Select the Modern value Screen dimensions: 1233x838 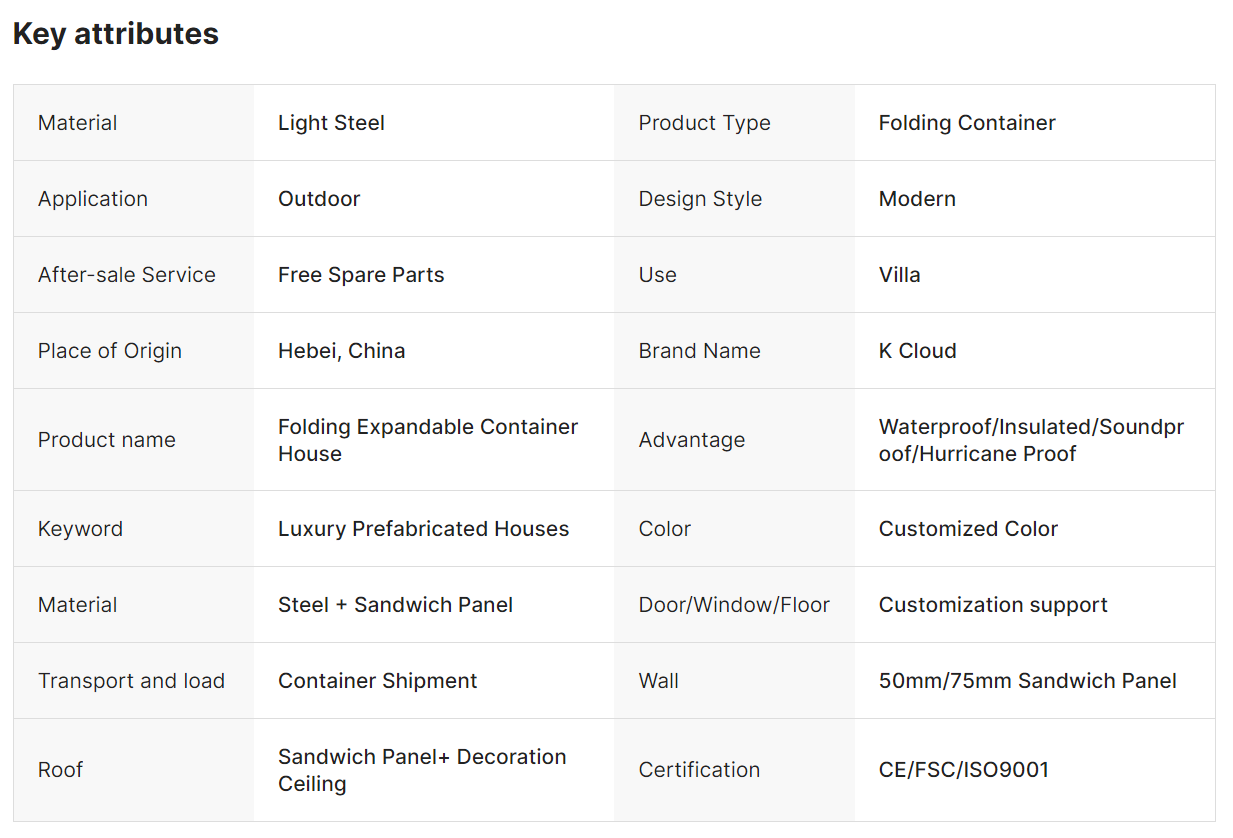pyautogui.click(x=916, y=199)
